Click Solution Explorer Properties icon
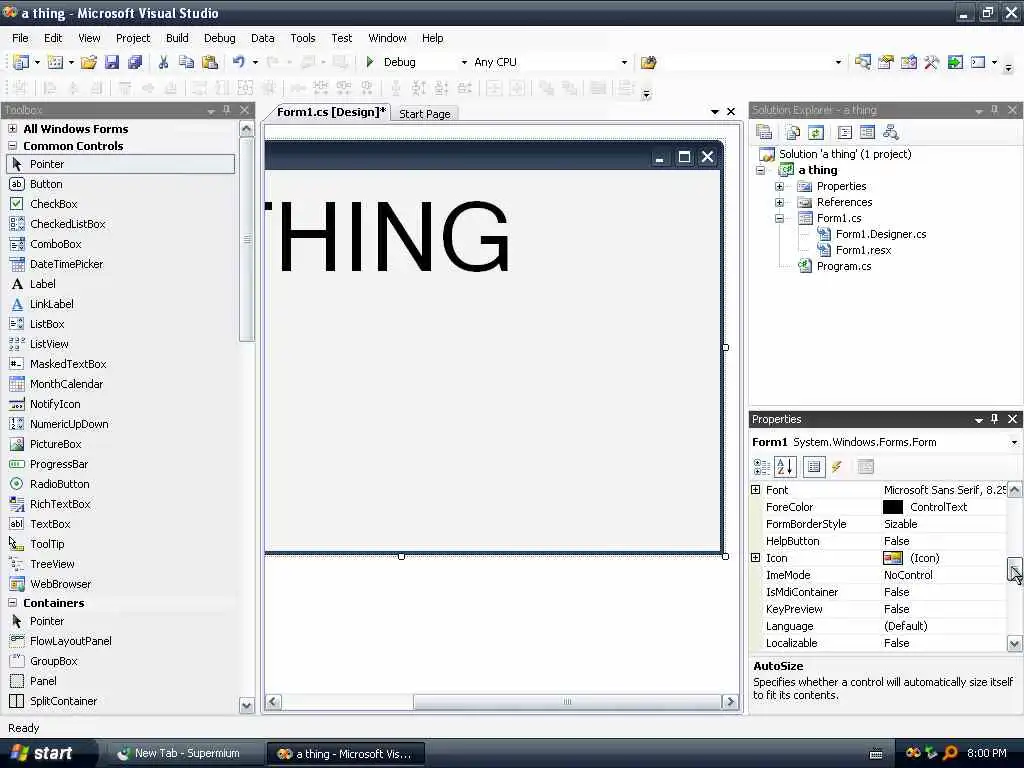This screenshot has height=768, width=1024. point(764,133)
